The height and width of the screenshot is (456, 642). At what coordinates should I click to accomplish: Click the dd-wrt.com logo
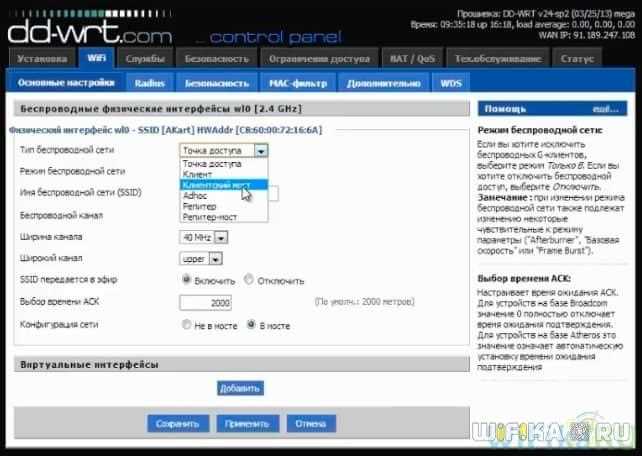point(90,33)
